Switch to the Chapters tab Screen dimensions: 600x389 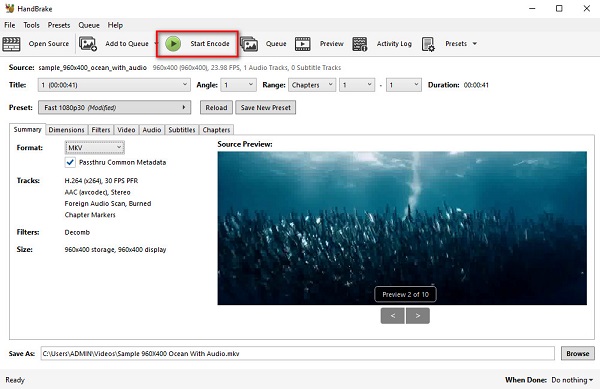point(217,130)
